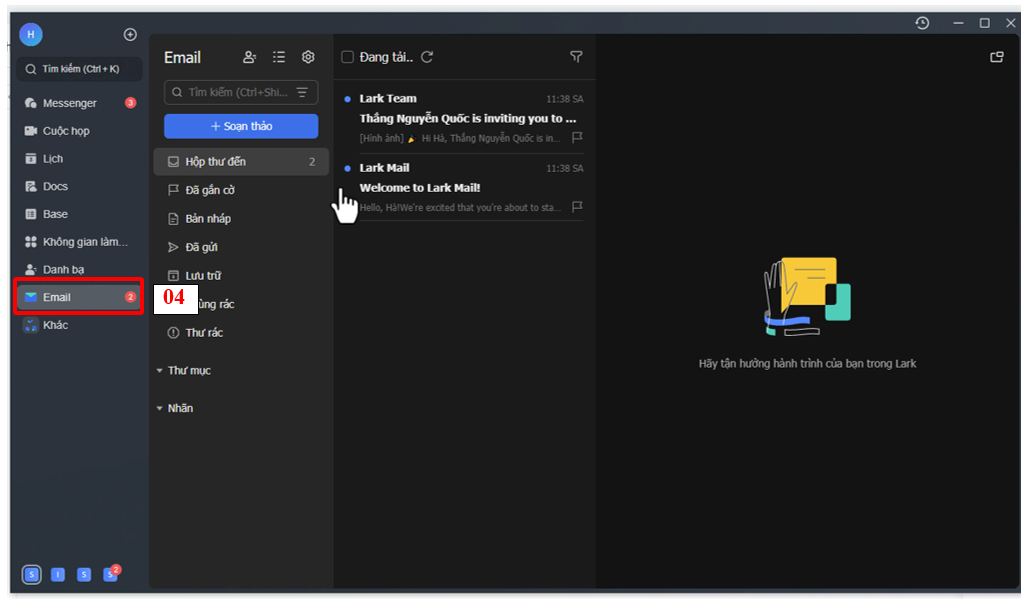1031x604 pixels.
Task: Click the inbox unread count 2
Action: pos(312,162)
